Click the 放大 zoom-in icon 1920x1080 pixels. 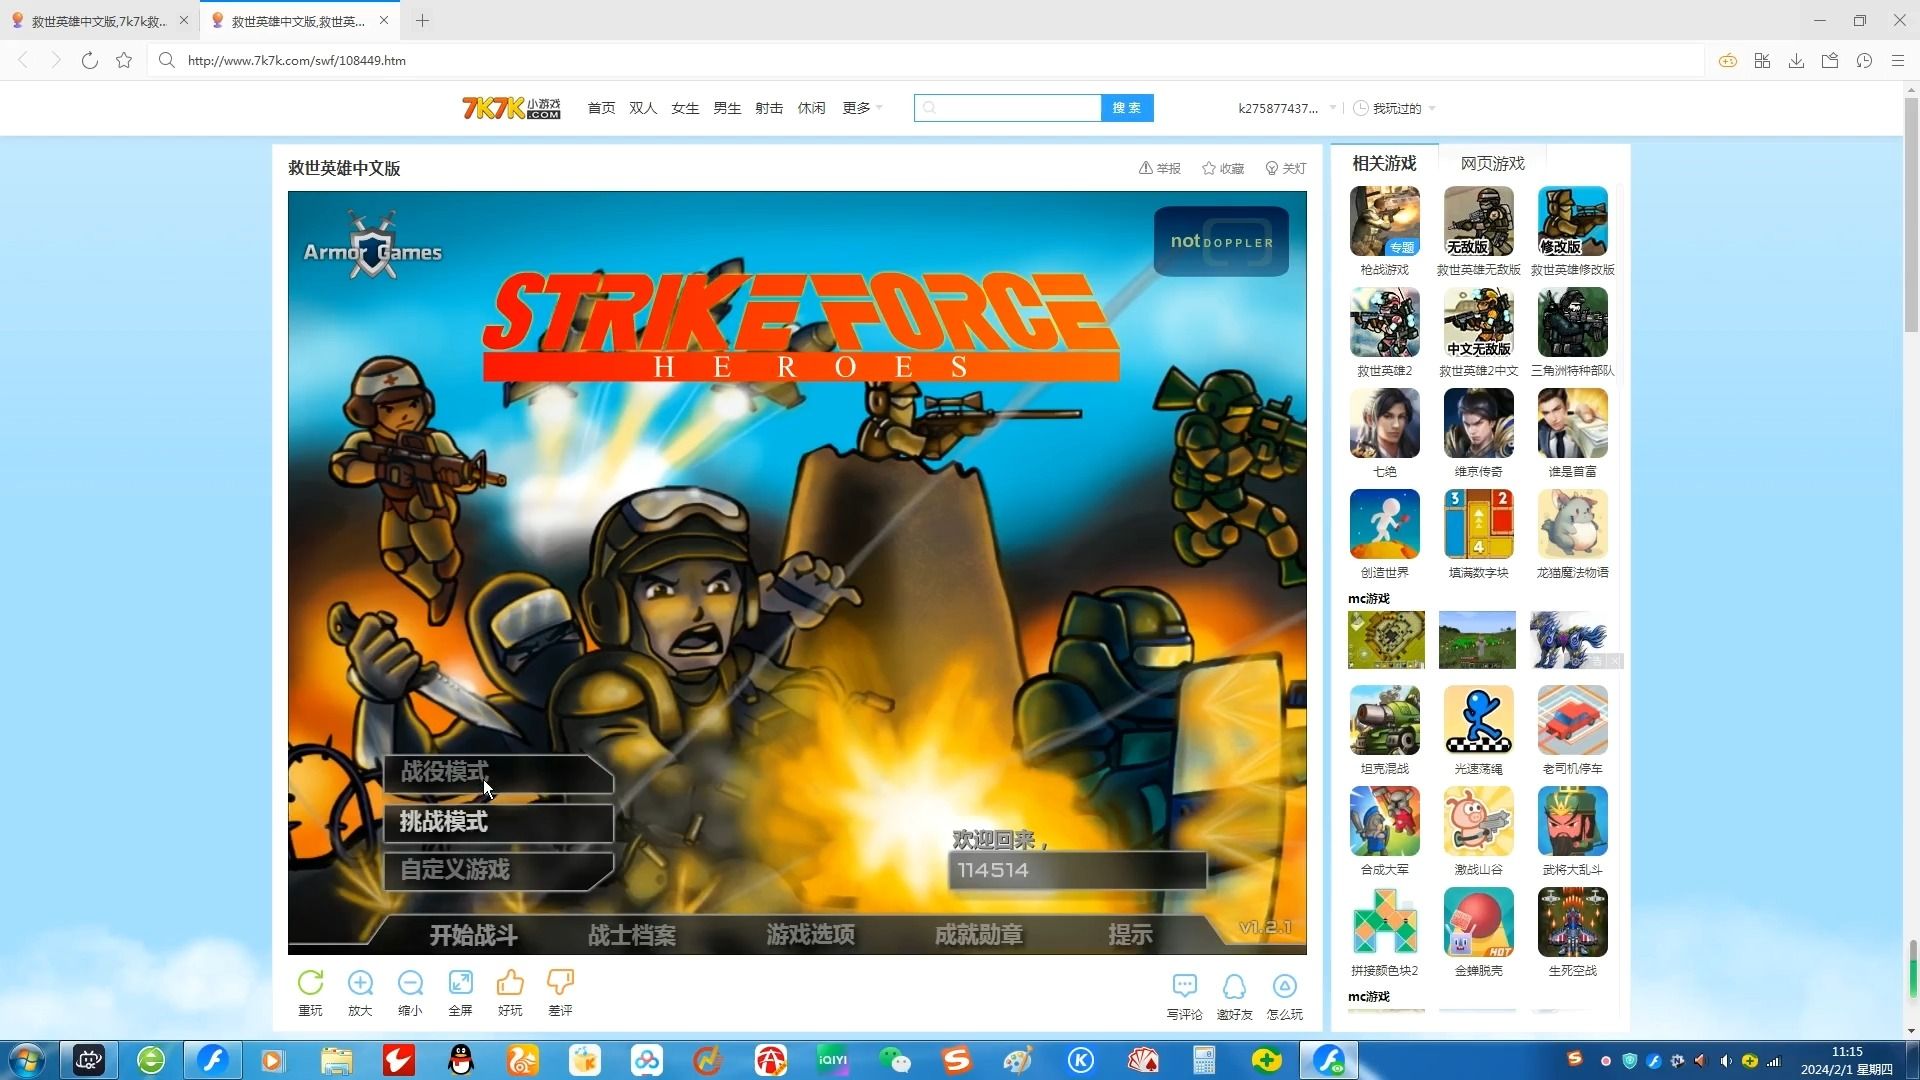[360, 983]
